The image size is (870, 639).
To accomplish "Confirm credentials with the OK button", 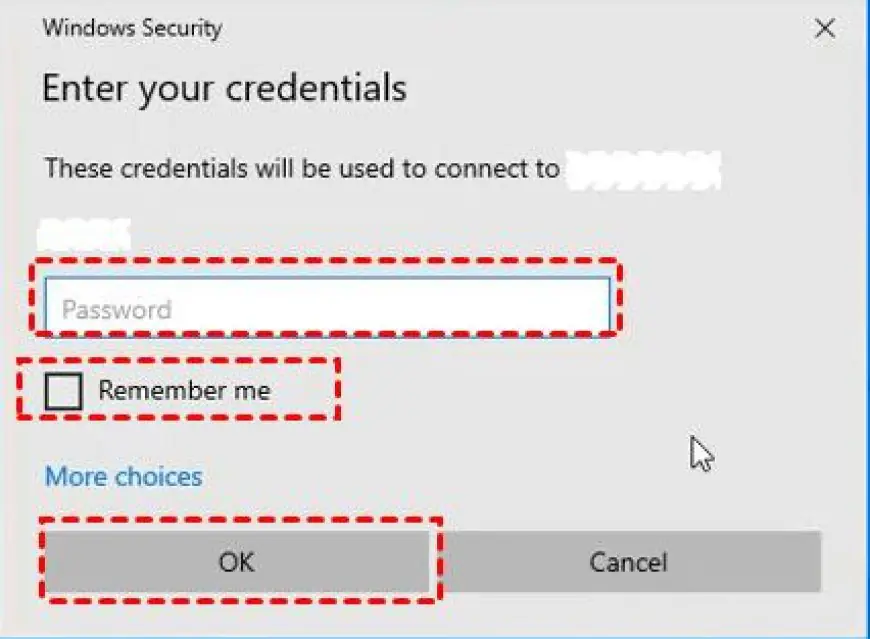I will point(237,561).
